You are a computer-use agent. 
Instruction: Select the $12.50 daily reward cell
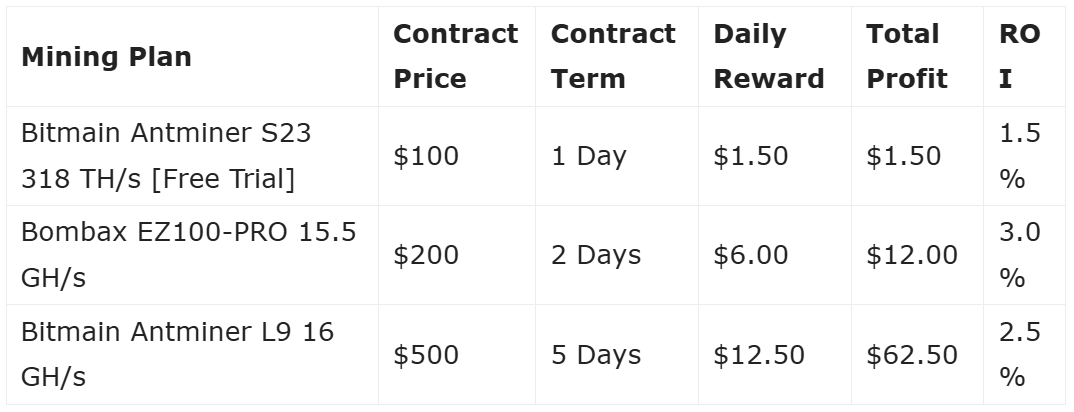tap(758, 355)
